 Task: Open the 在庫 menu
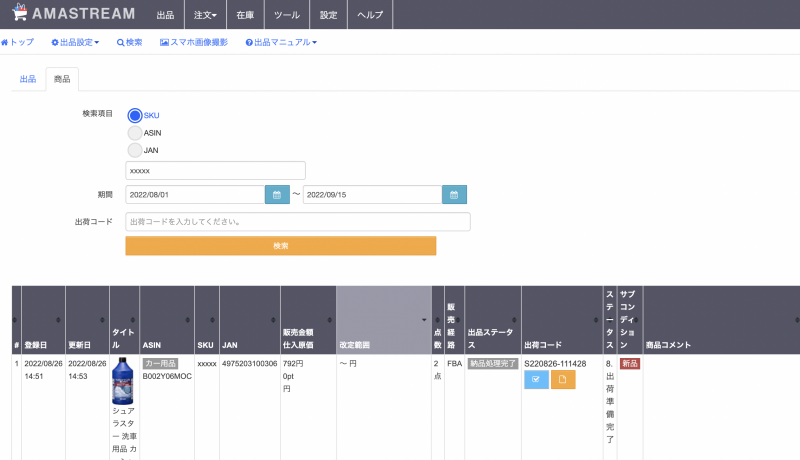[x=245, y=15]
